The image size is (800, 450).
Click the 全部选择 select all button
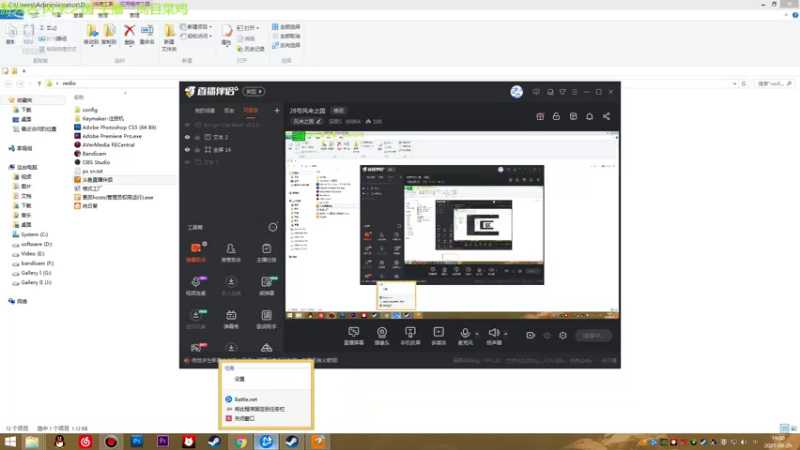pyautogui.click(x=286, y=27)
